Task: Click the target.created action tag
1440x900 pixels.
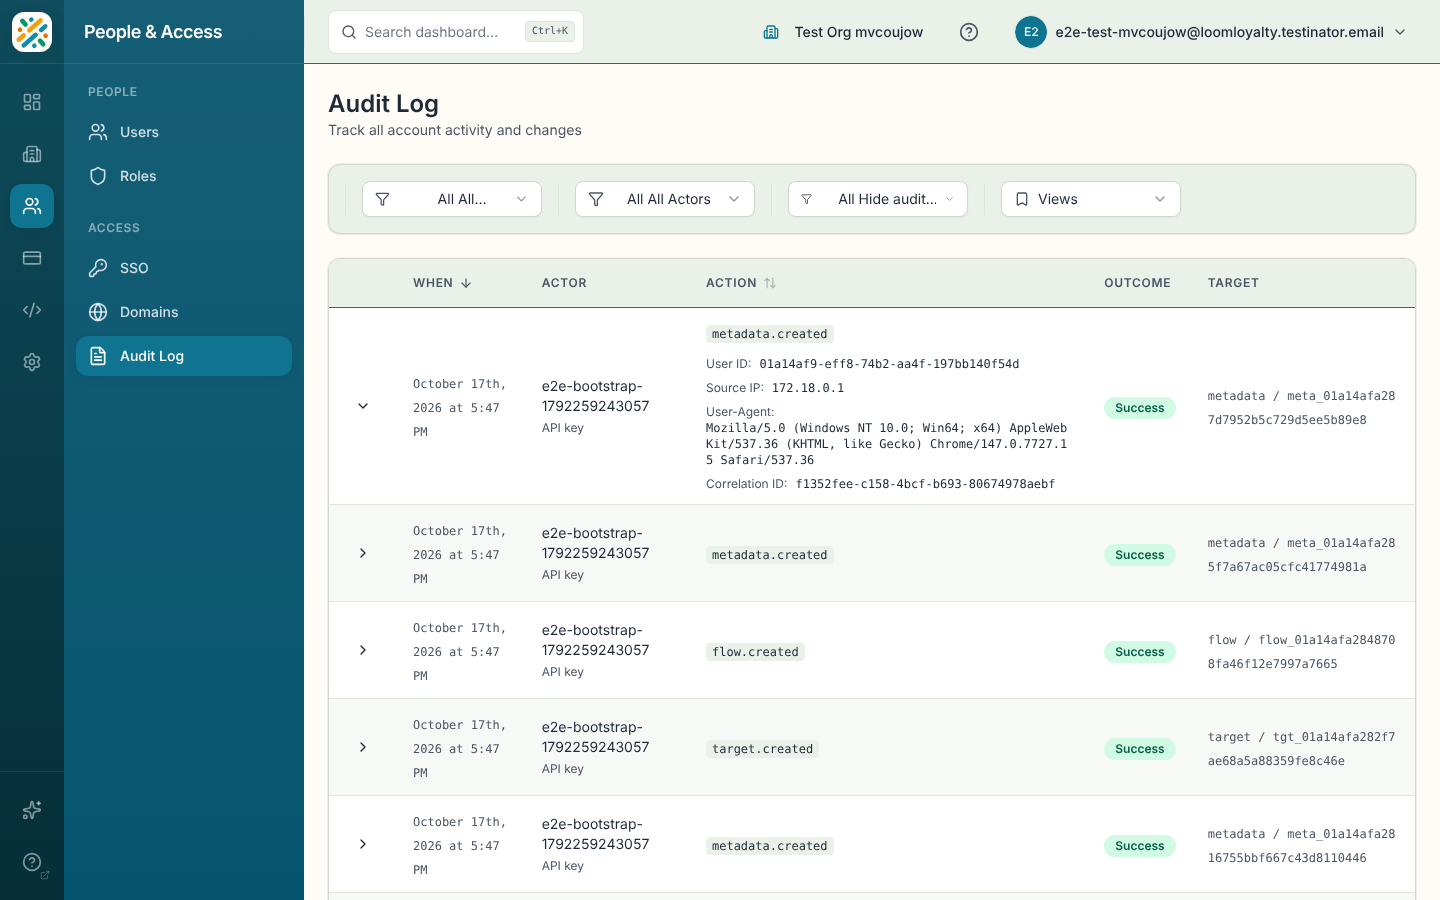Action: click(x=762, y=749)
